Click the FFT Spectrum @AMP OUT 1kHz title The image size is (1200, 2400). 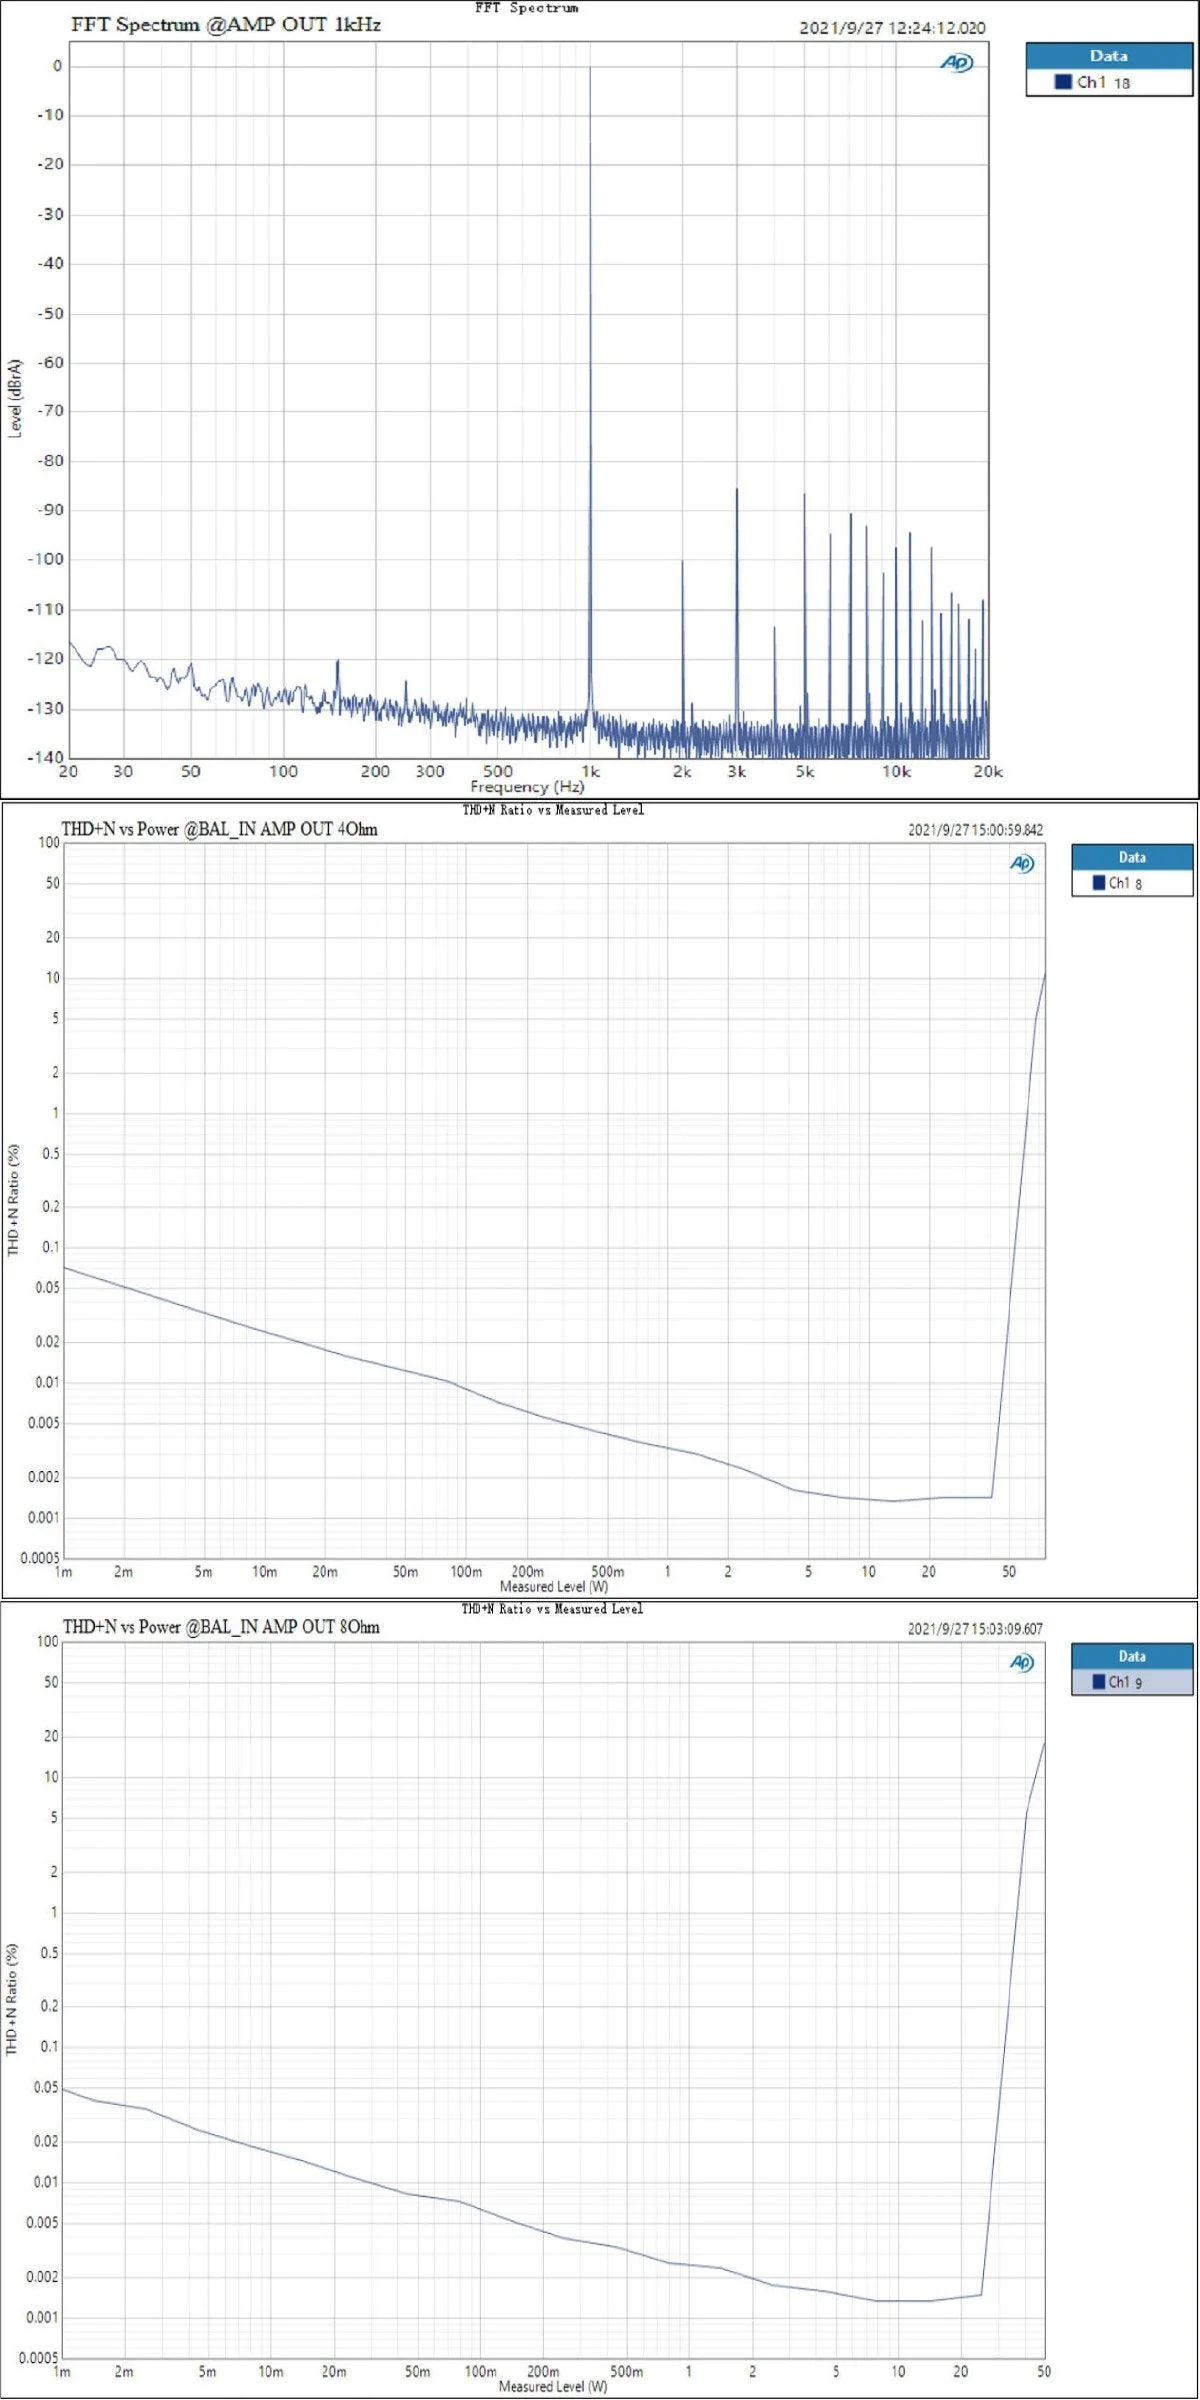point(226,25)
